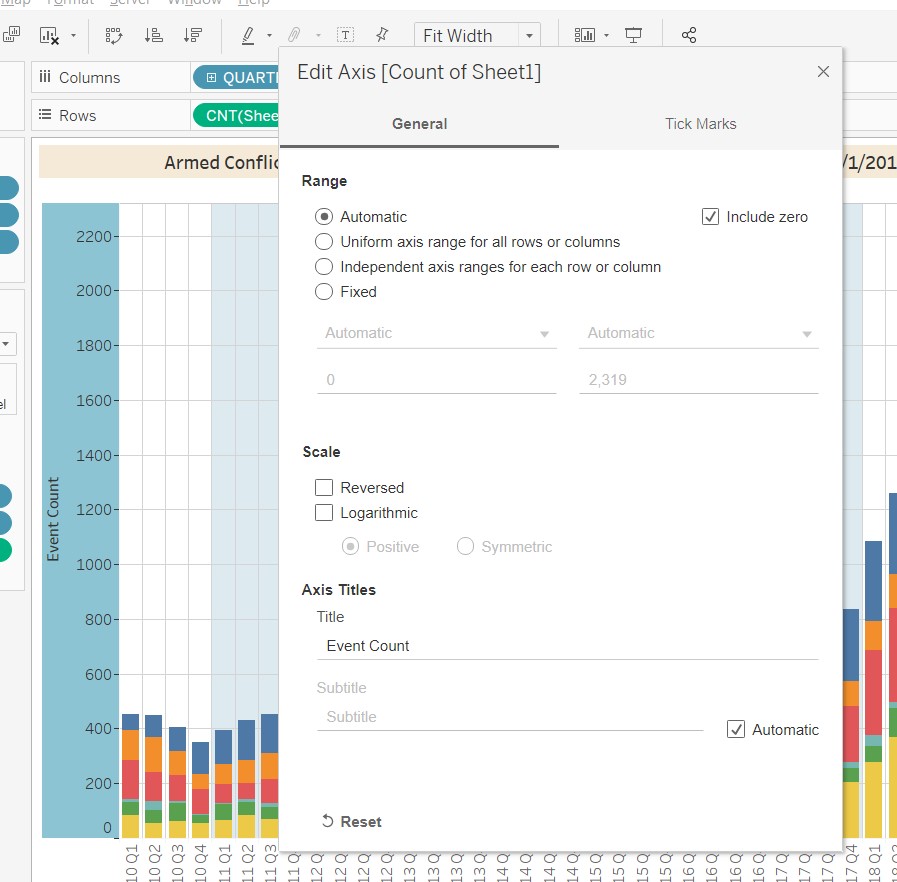Select the Fixed range radio button
Screen dimensions: 897x882
[x=324, y=292]
